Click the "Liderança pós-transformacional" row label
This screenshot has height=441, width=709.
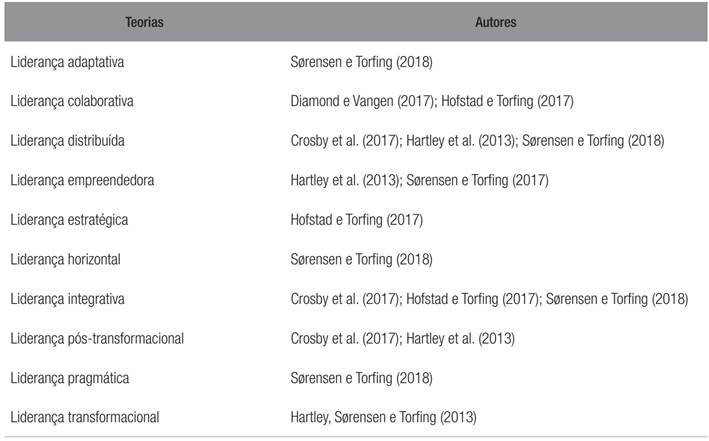coord(97,338)
